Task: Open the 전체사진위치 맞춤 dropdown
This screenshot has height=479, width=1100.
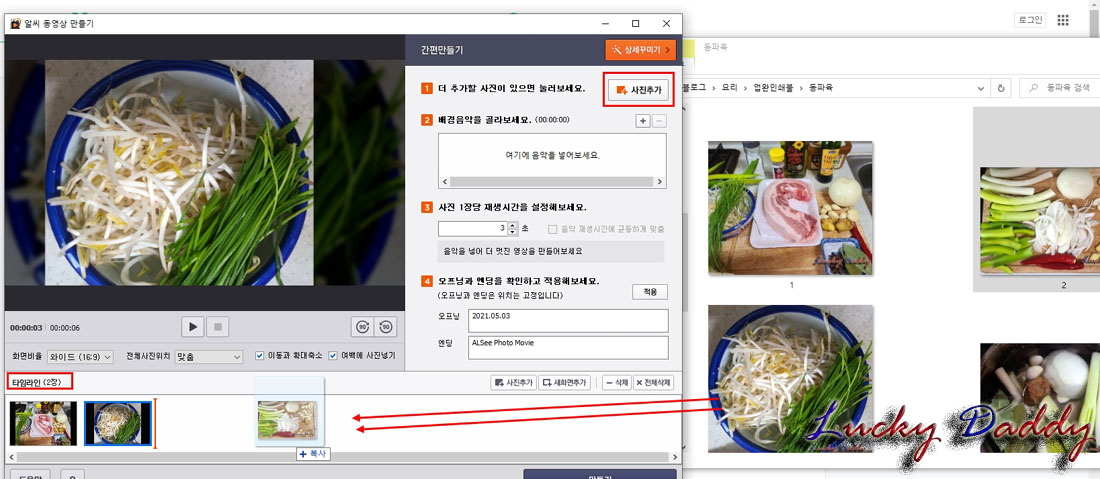Action: (208, 357)
